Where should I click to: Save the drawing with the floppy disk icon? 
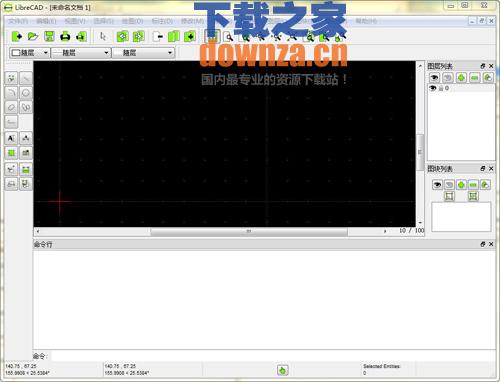(49, 36)
